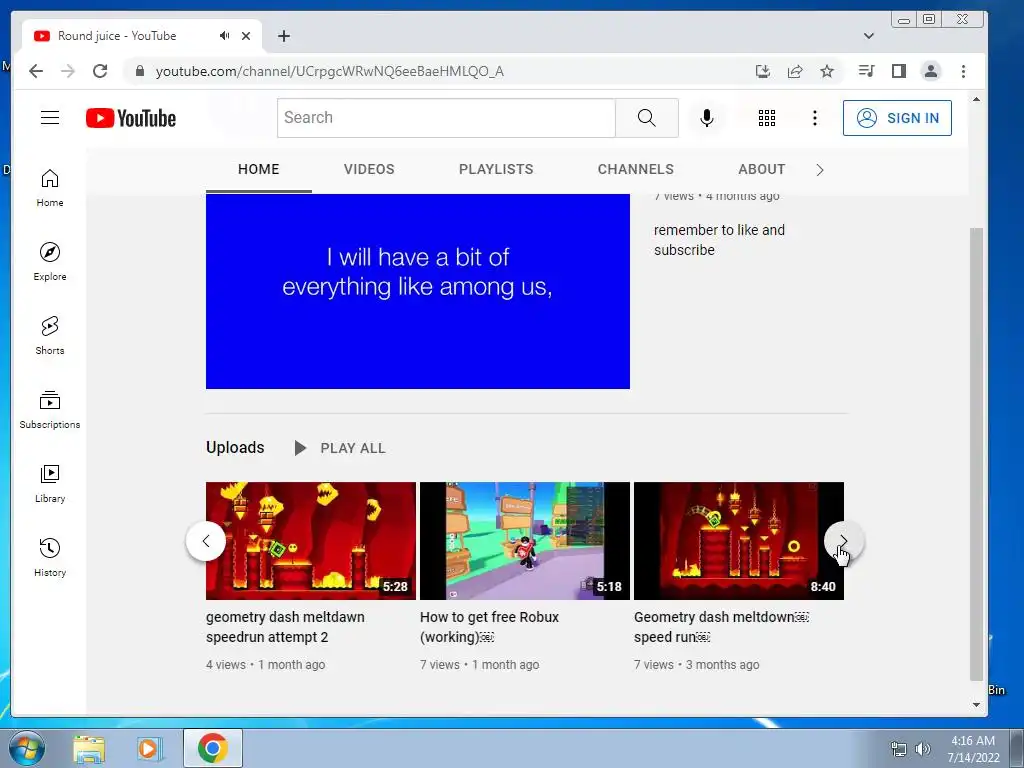
Task: Switch to the ABOUT tab
Action: pos(761,169)
